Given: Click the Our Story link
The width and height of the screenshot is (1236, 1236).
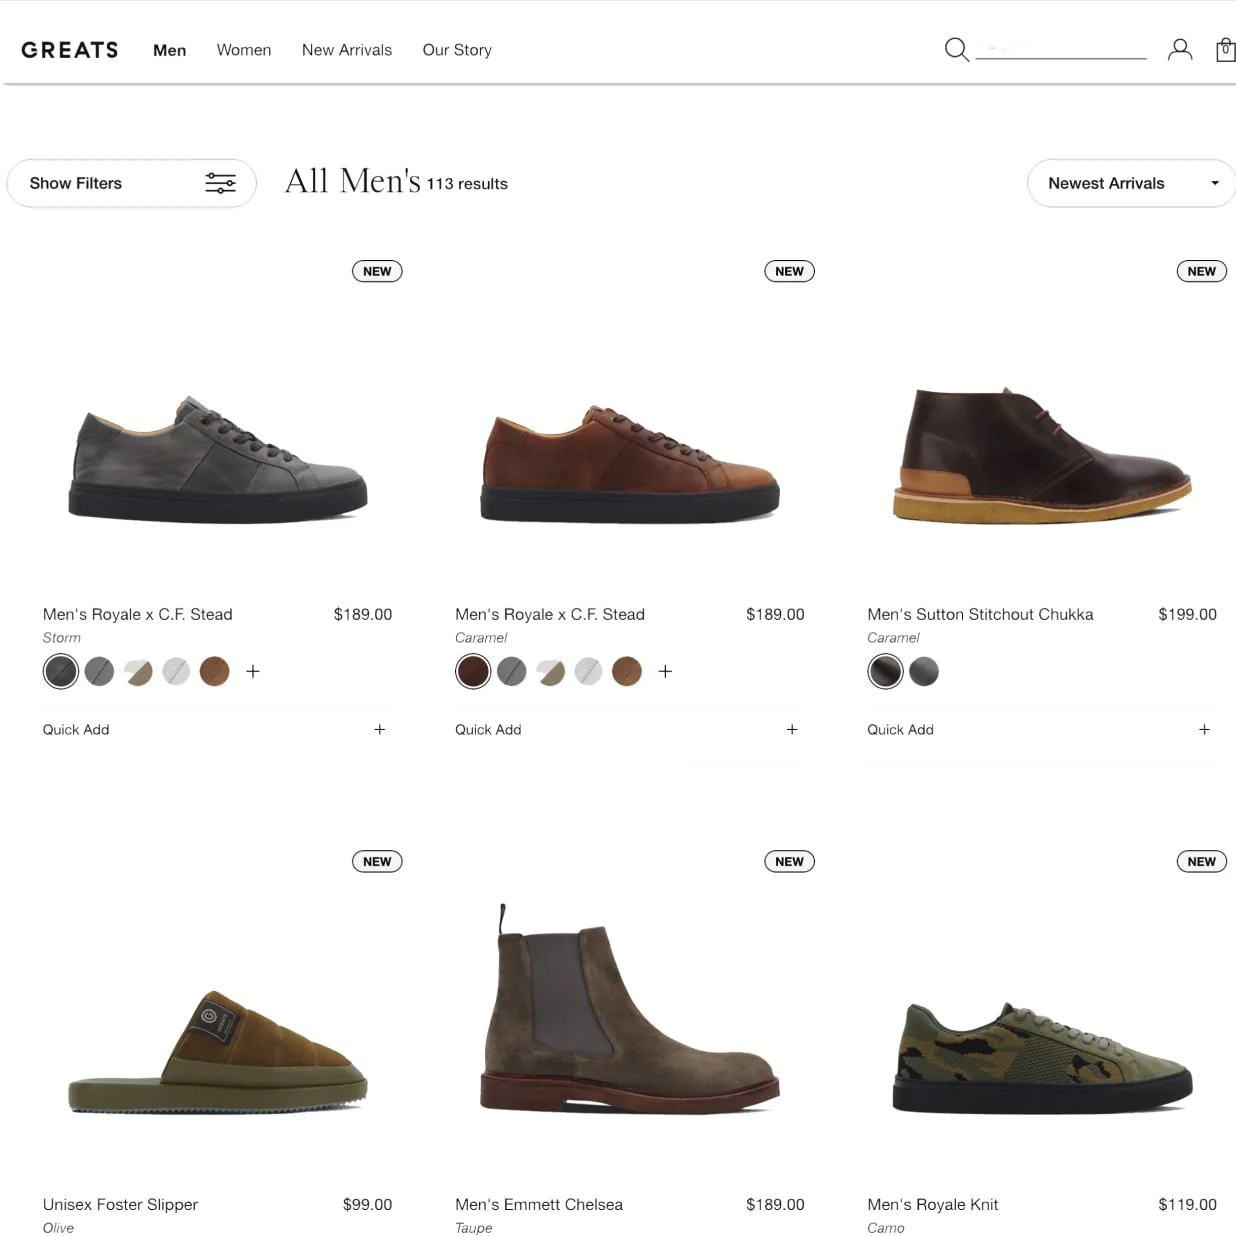Looking at the screenshot, I should 457,50.
